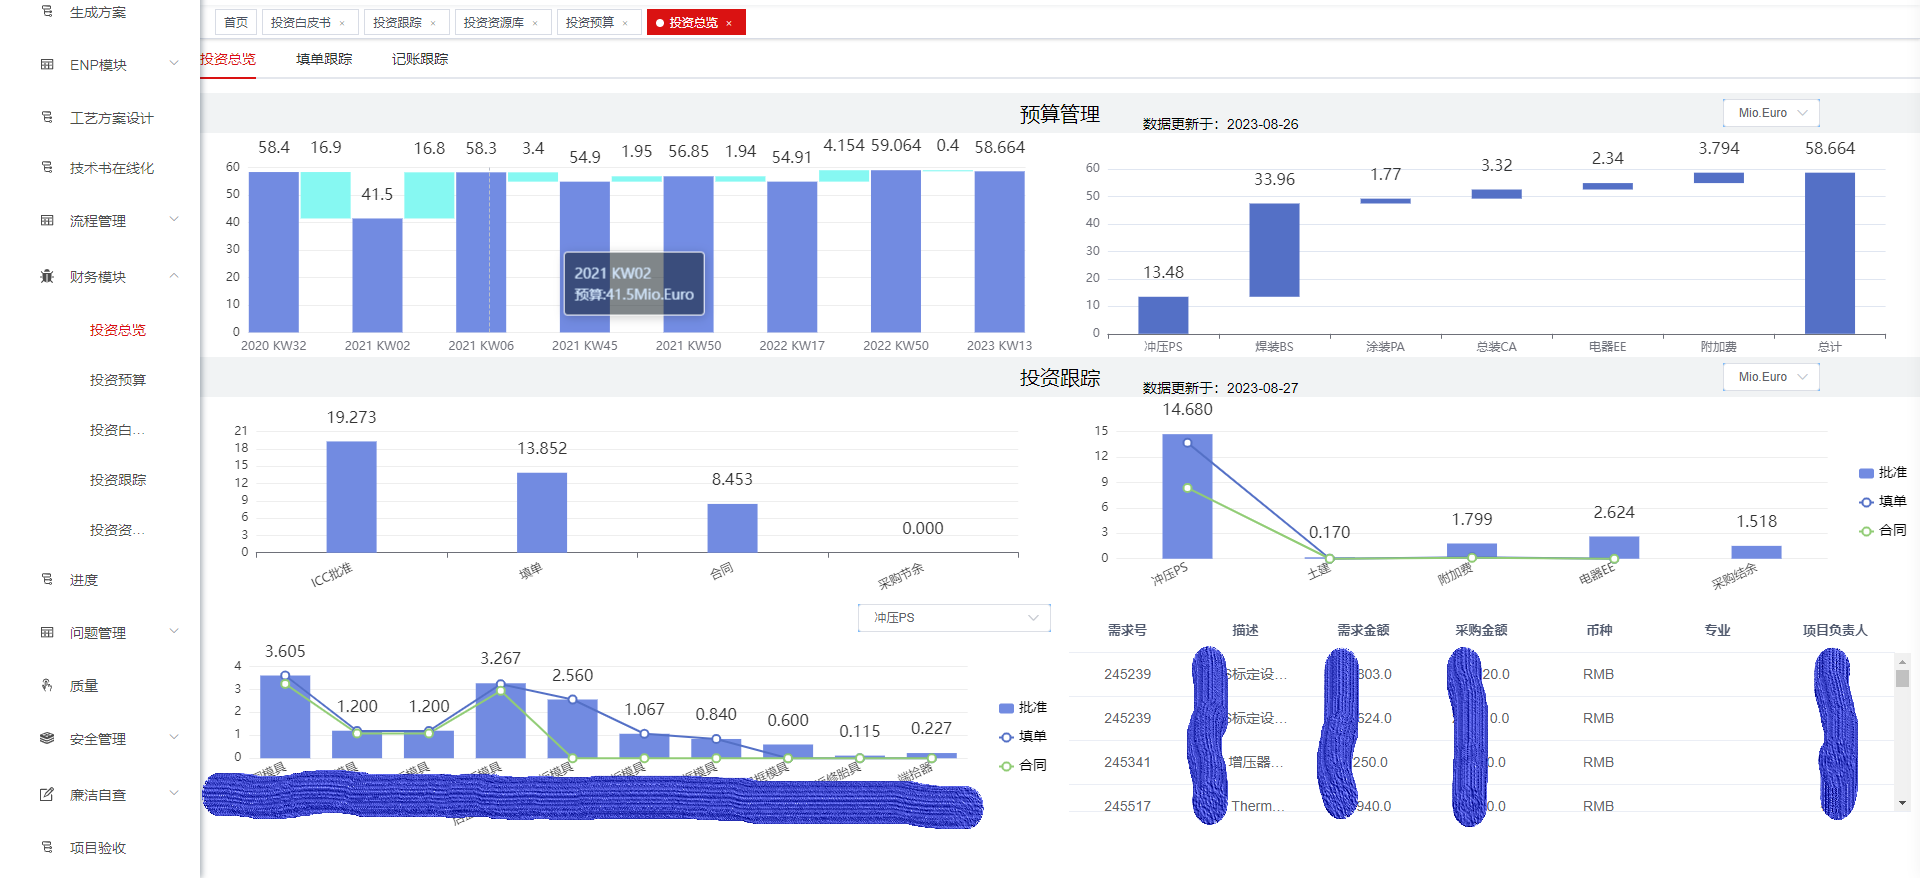The height and width of the screenshot is (878, 1920).
Task: Toggle 合同 legend in 投资跟踪 chart
Action: click(x=1882, y=530)
